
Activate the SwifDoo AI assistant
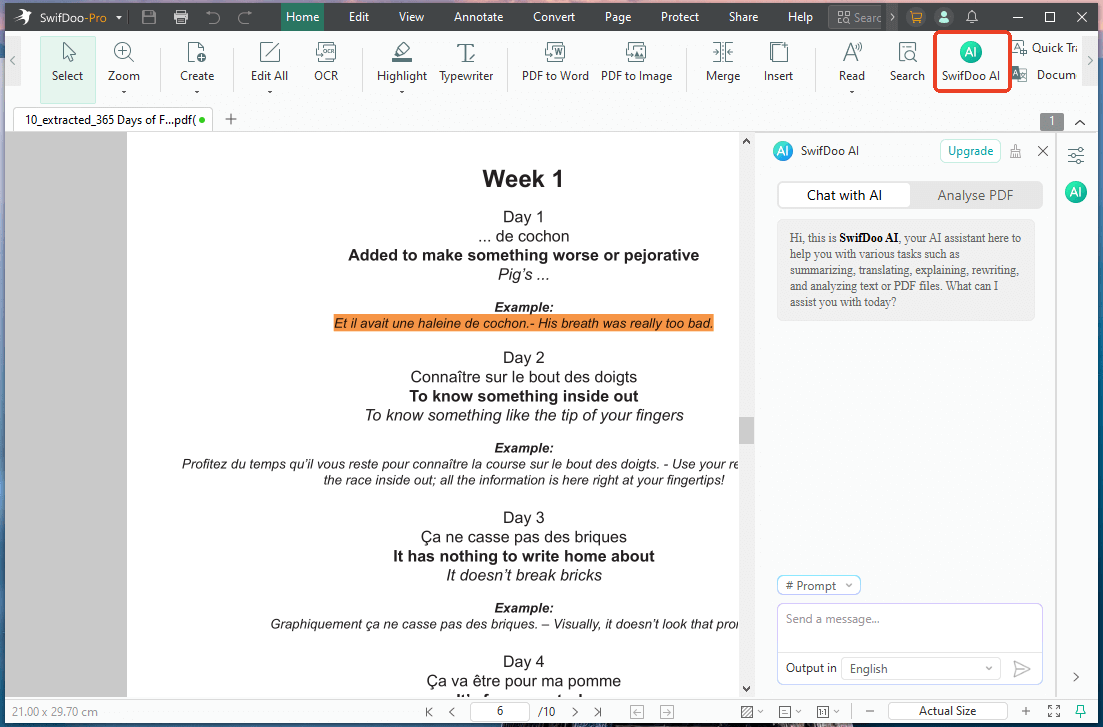point(971,61)
